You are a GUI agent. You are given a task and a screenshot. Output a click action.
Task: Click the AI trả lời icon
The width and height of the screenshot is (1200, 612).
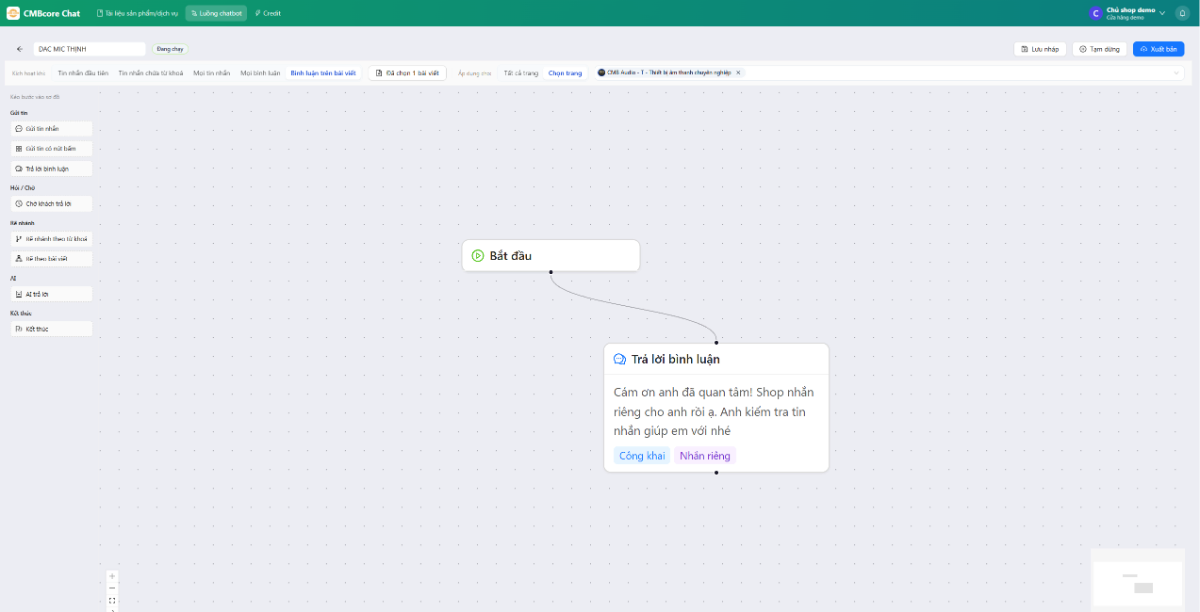pos(19,294)
